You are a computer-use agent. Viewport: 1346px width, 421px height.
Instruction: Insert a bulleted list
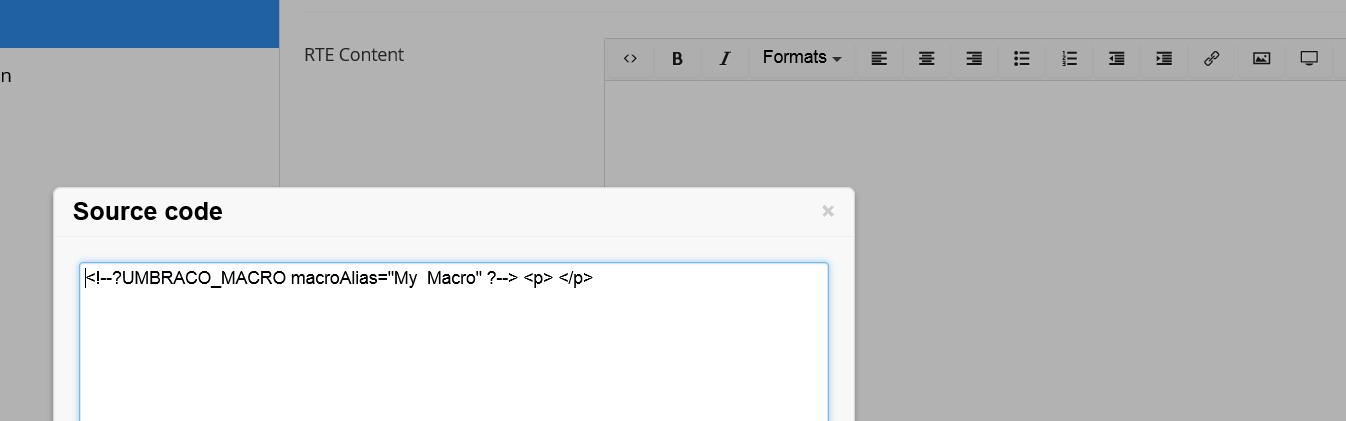point(1022,58)
